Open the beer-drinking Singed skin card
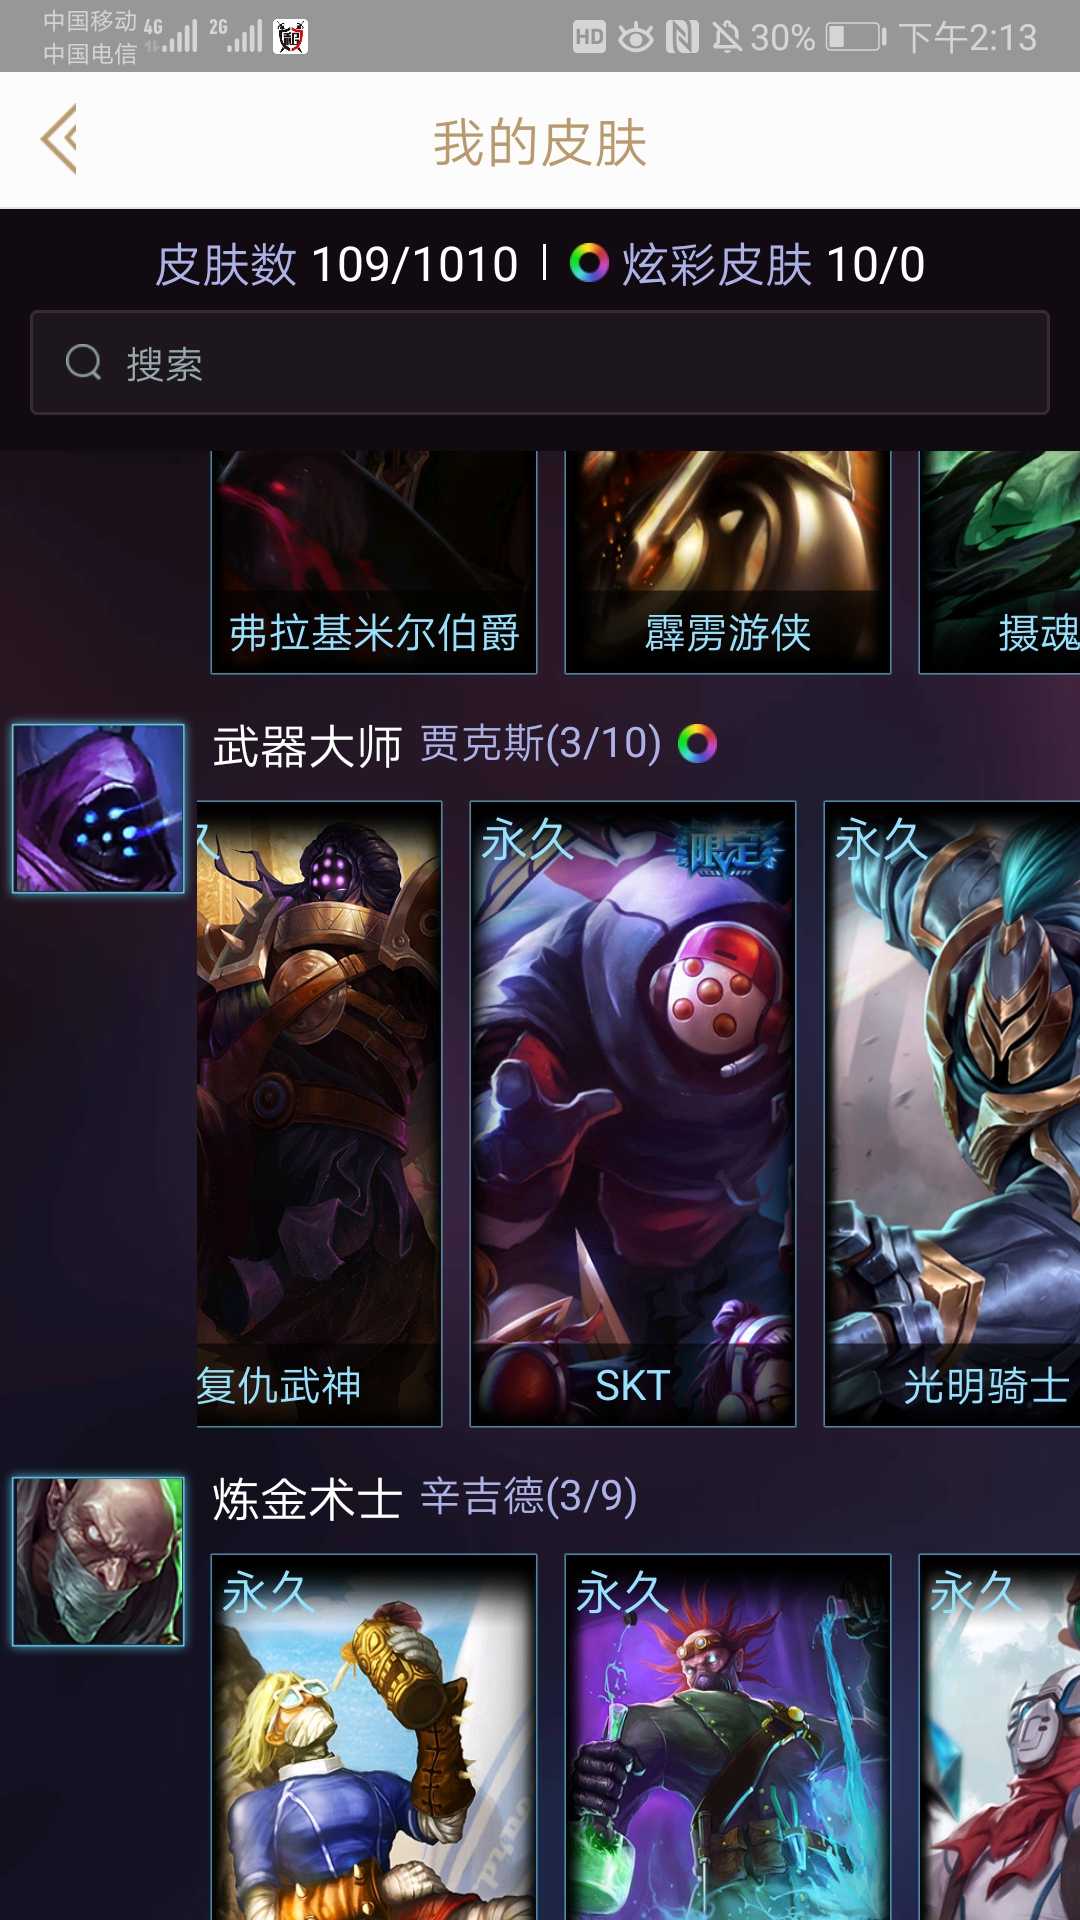Screen dimensions: 1080x1920 [x=374, y=1737]
